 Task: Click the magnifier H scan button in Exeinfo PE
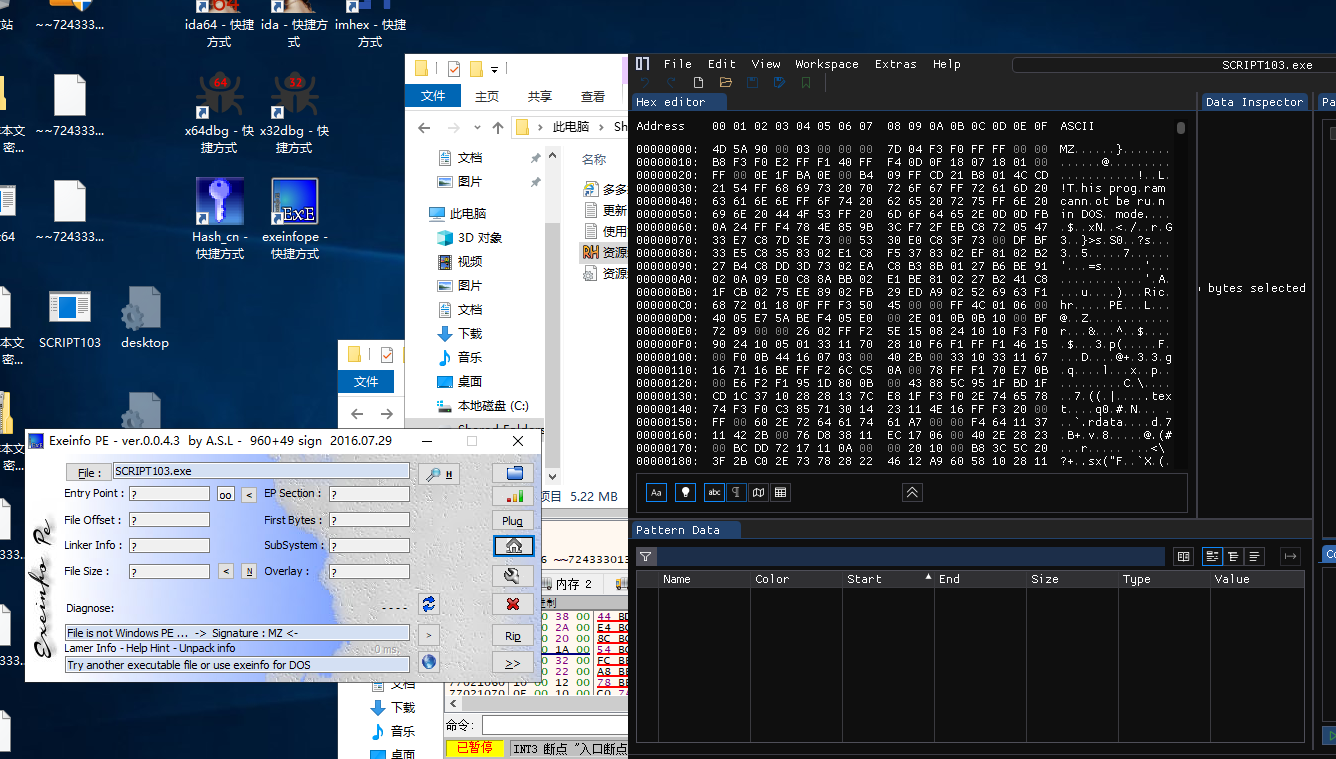[x=441, y=474]
